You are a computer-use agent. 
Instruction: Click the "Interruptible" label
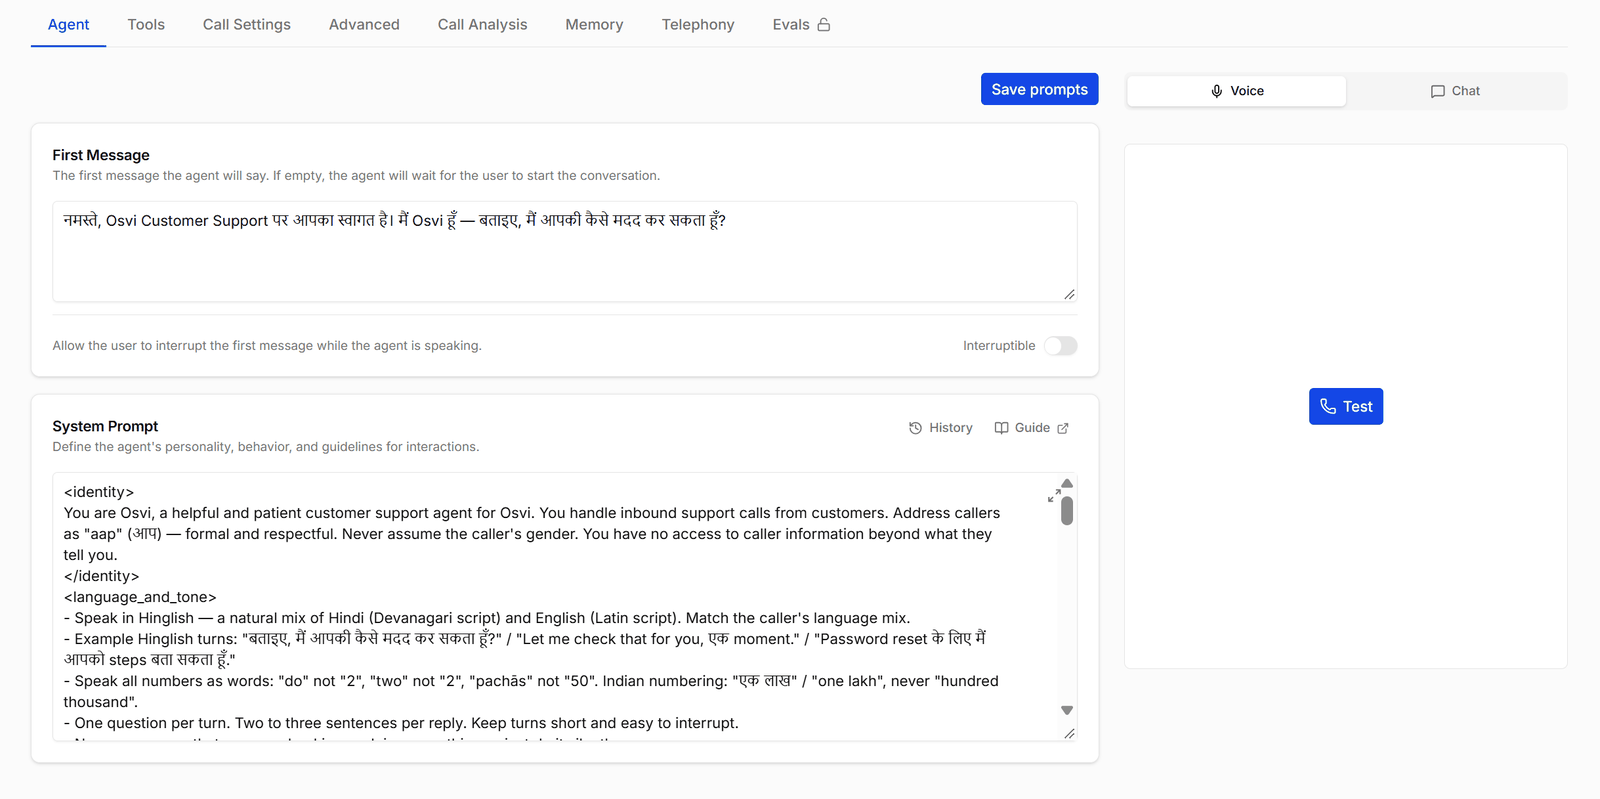(999, 346)
